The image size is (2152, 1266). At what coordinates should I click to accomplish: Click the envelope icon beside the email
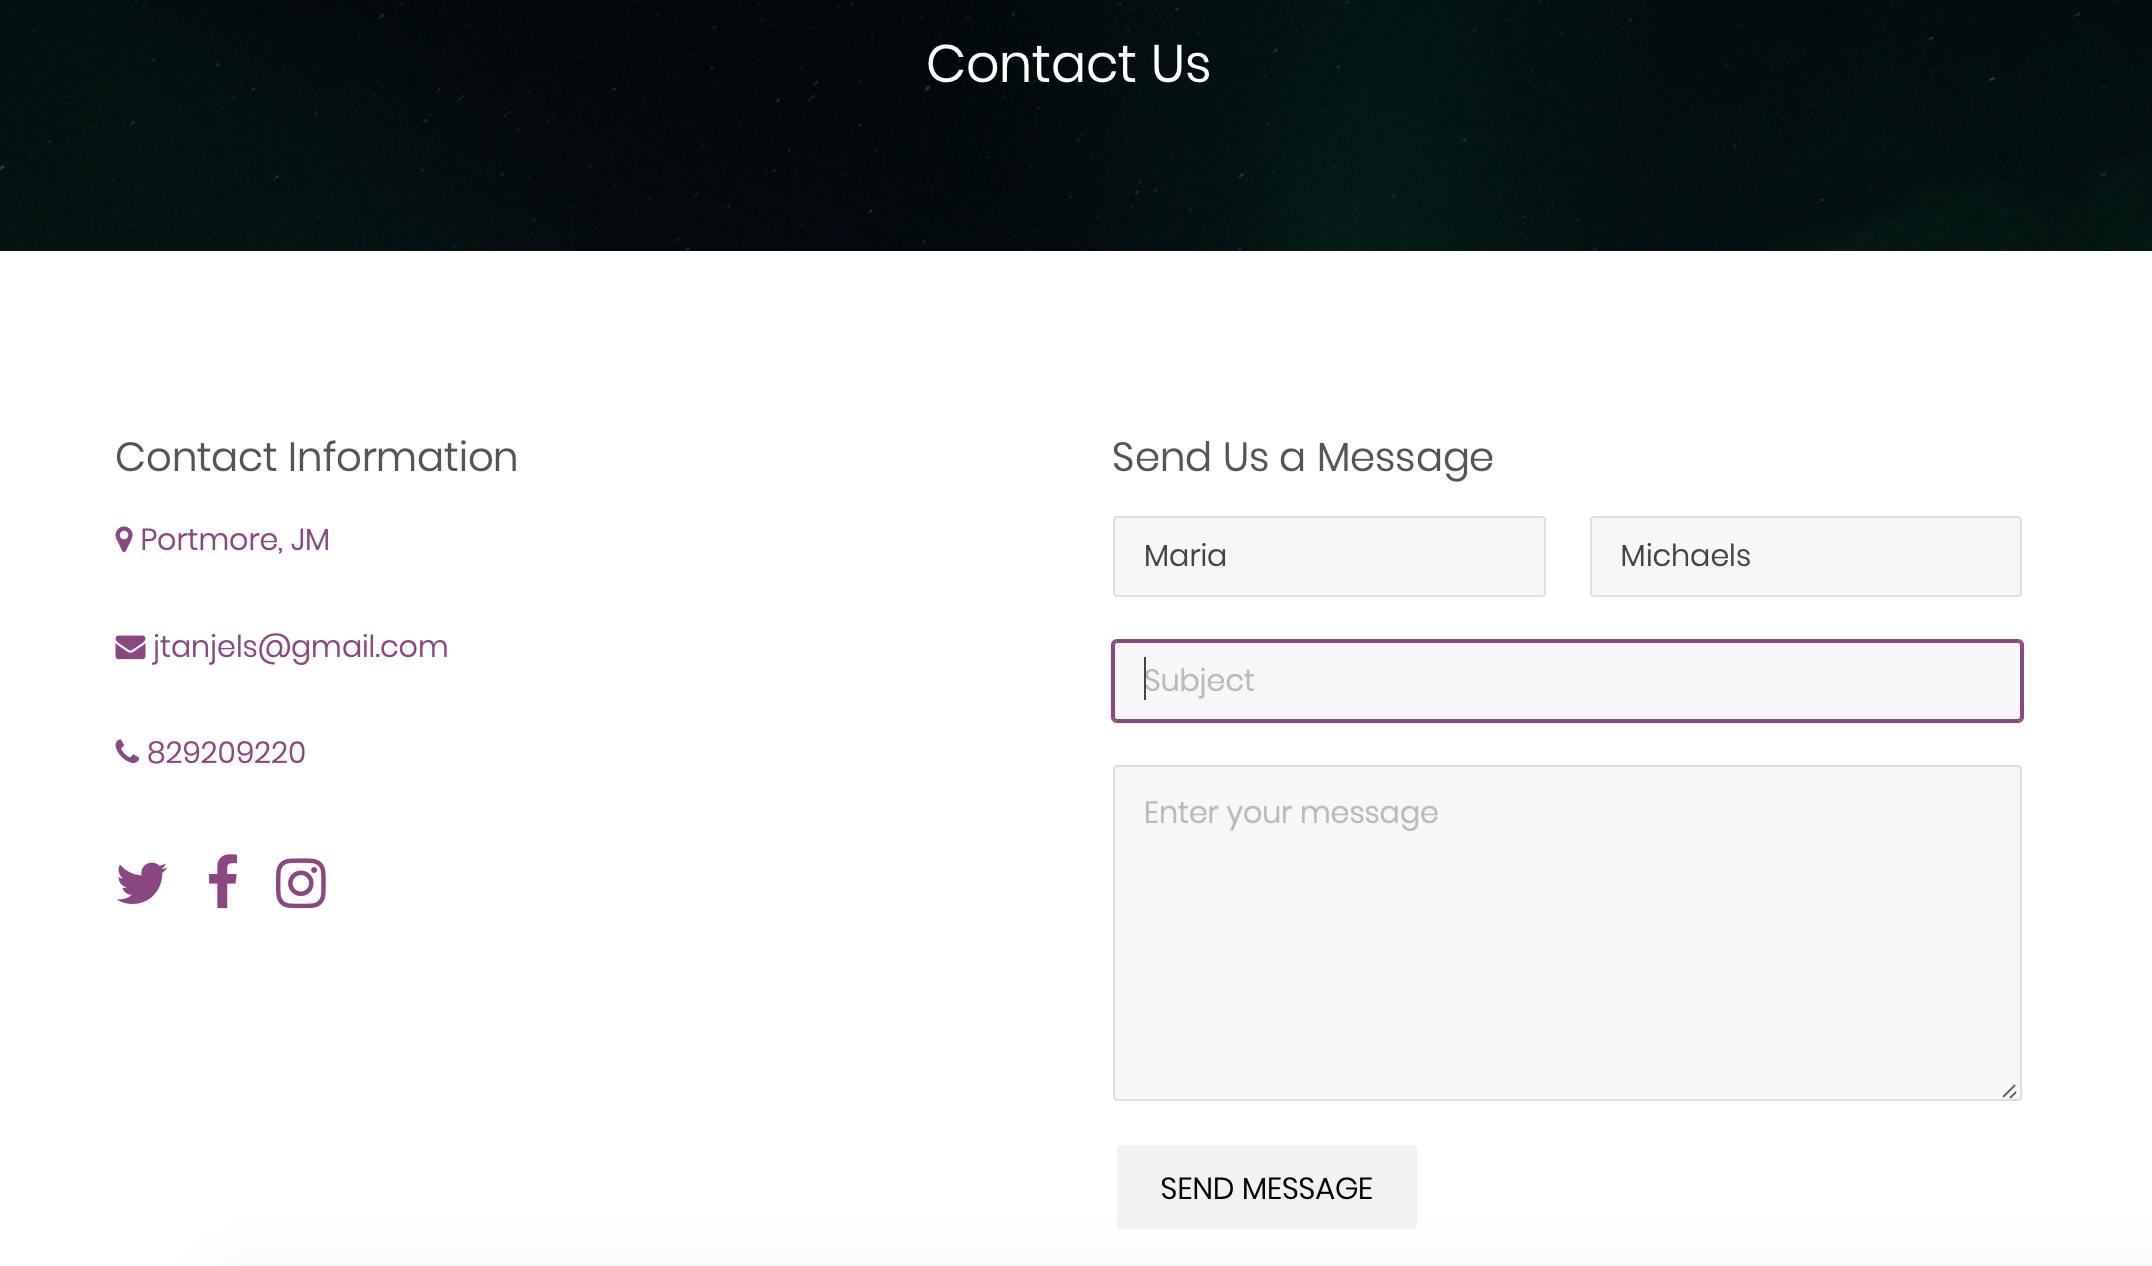pyautogui.click(x=130, y=647)
